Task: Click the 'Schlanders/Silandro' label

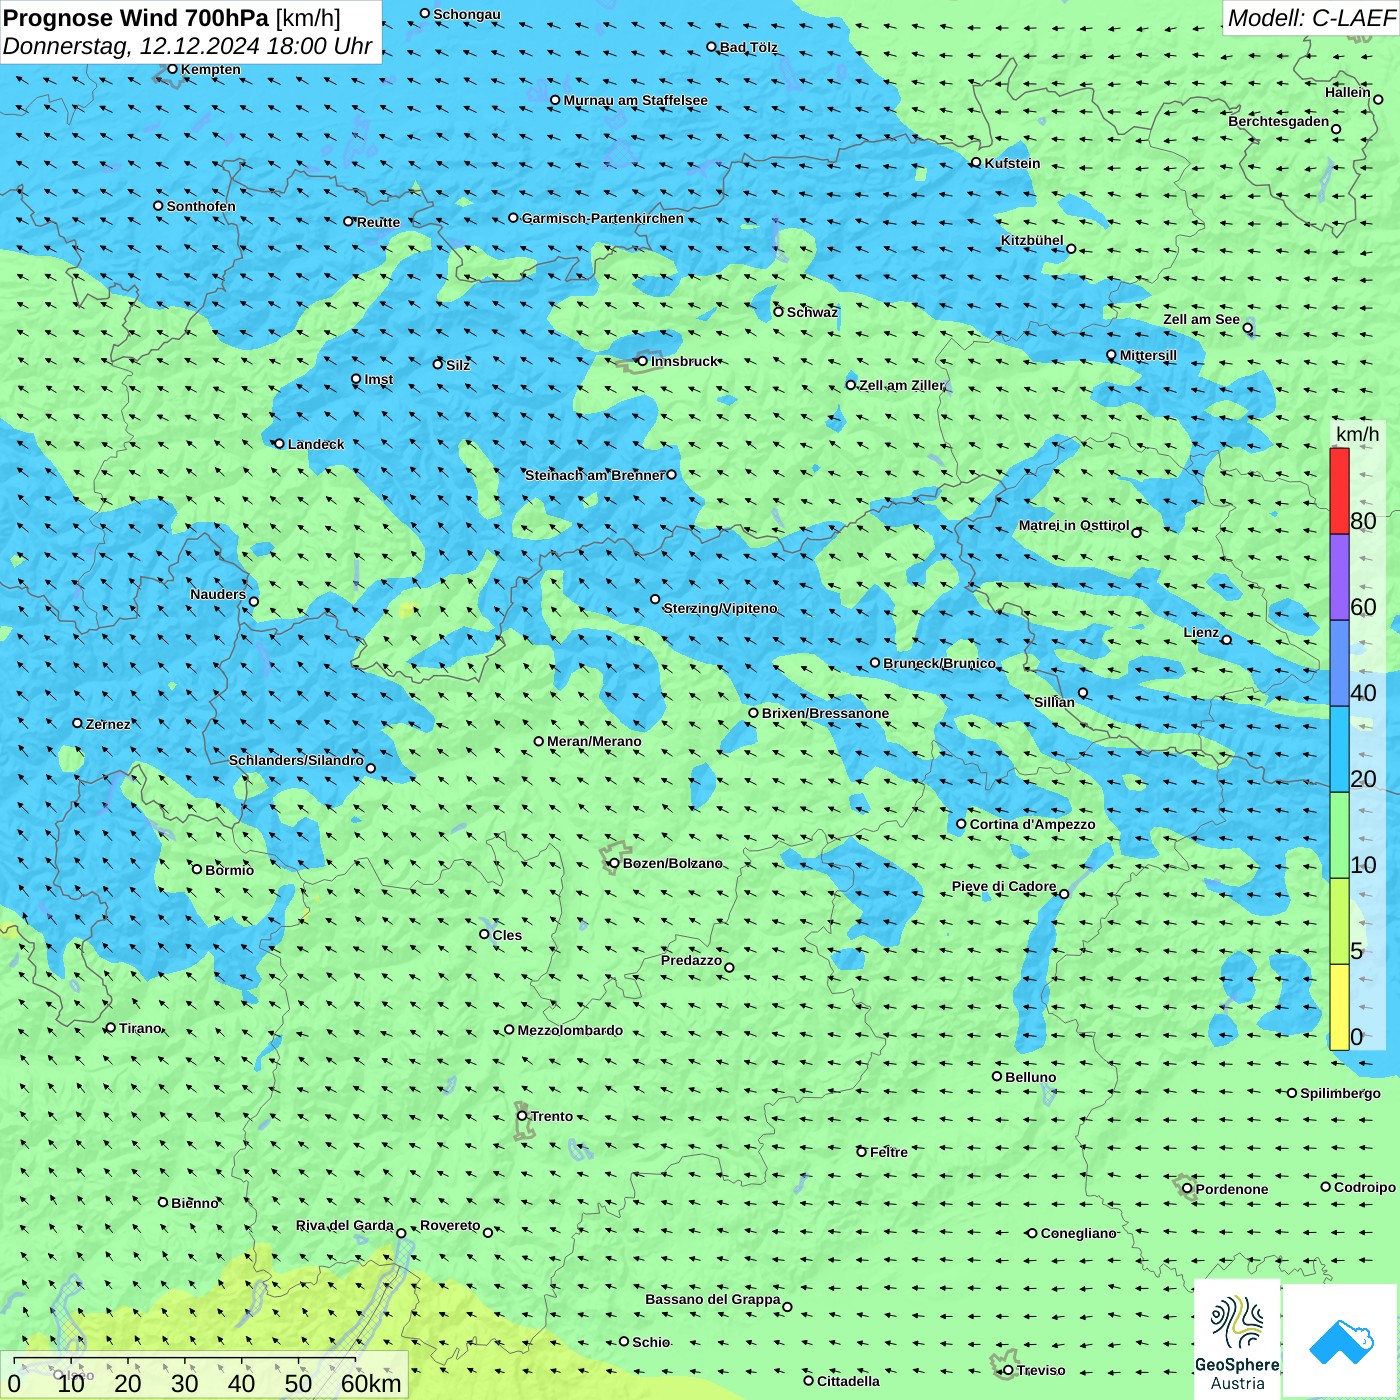Action: (x=296, y=760)
